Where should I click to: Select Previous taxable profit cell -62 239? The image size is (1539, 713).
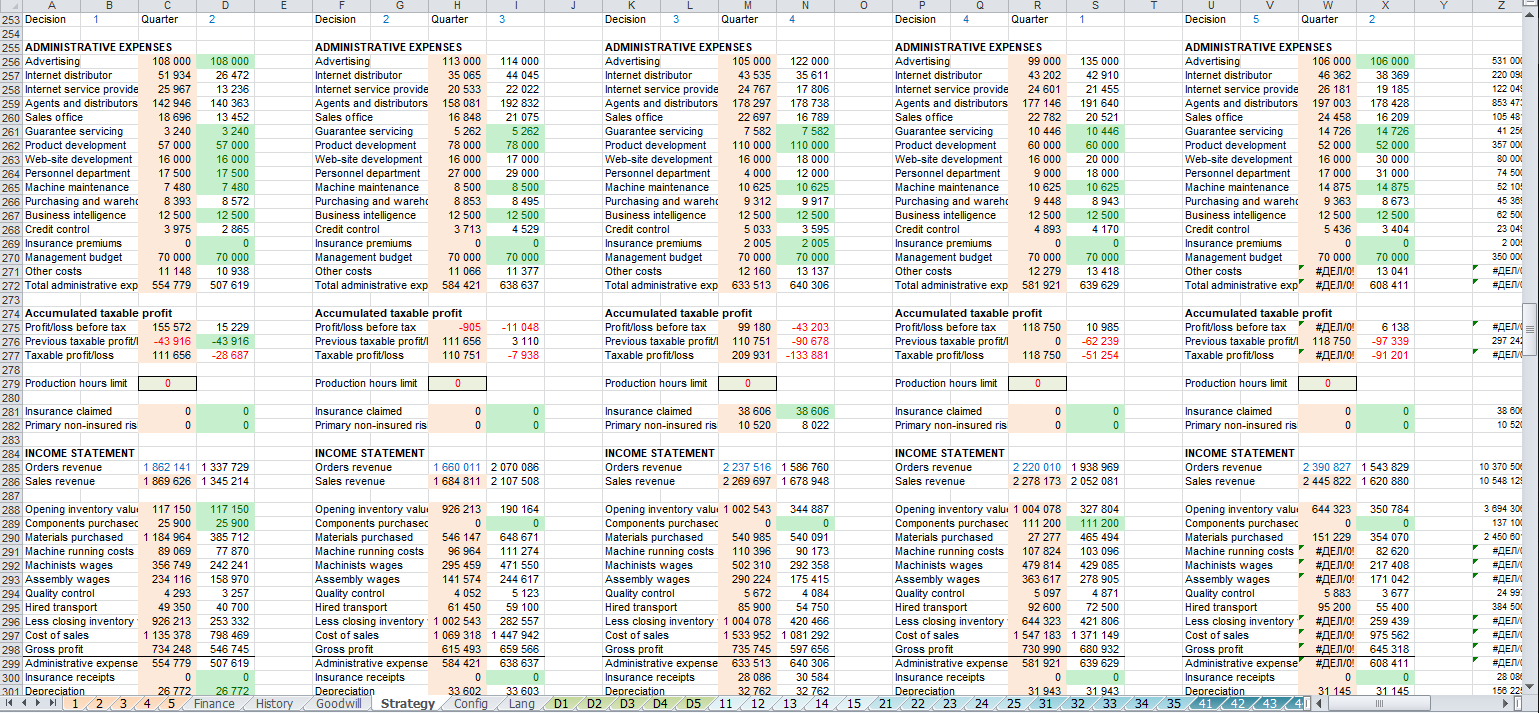click(1096, 341)
